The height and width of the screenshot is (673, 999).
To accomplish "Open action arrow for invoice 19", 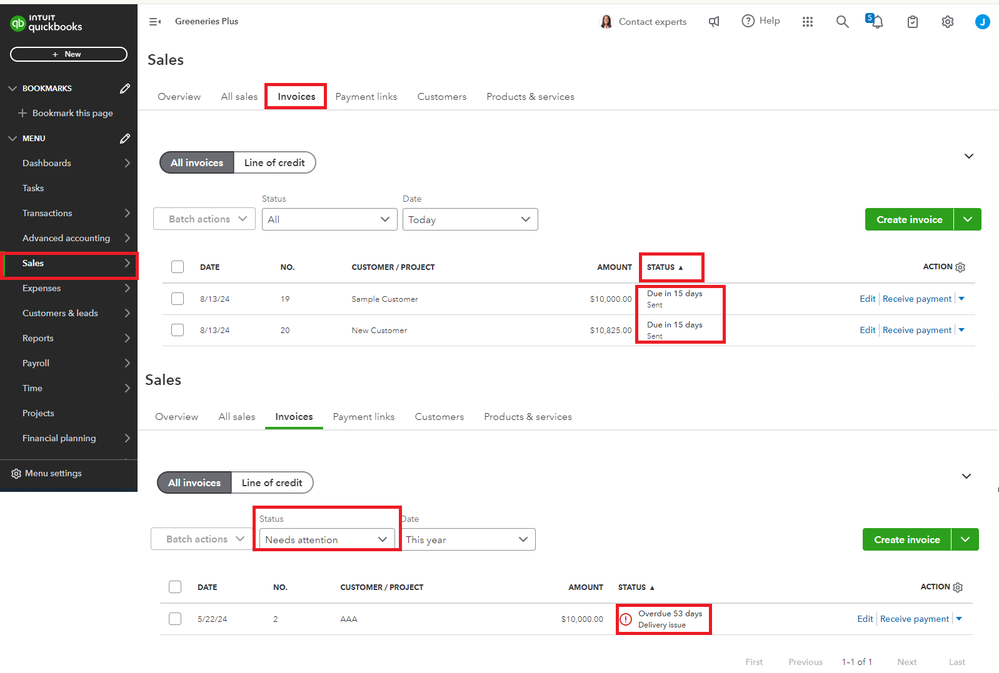I will (961, 298).
